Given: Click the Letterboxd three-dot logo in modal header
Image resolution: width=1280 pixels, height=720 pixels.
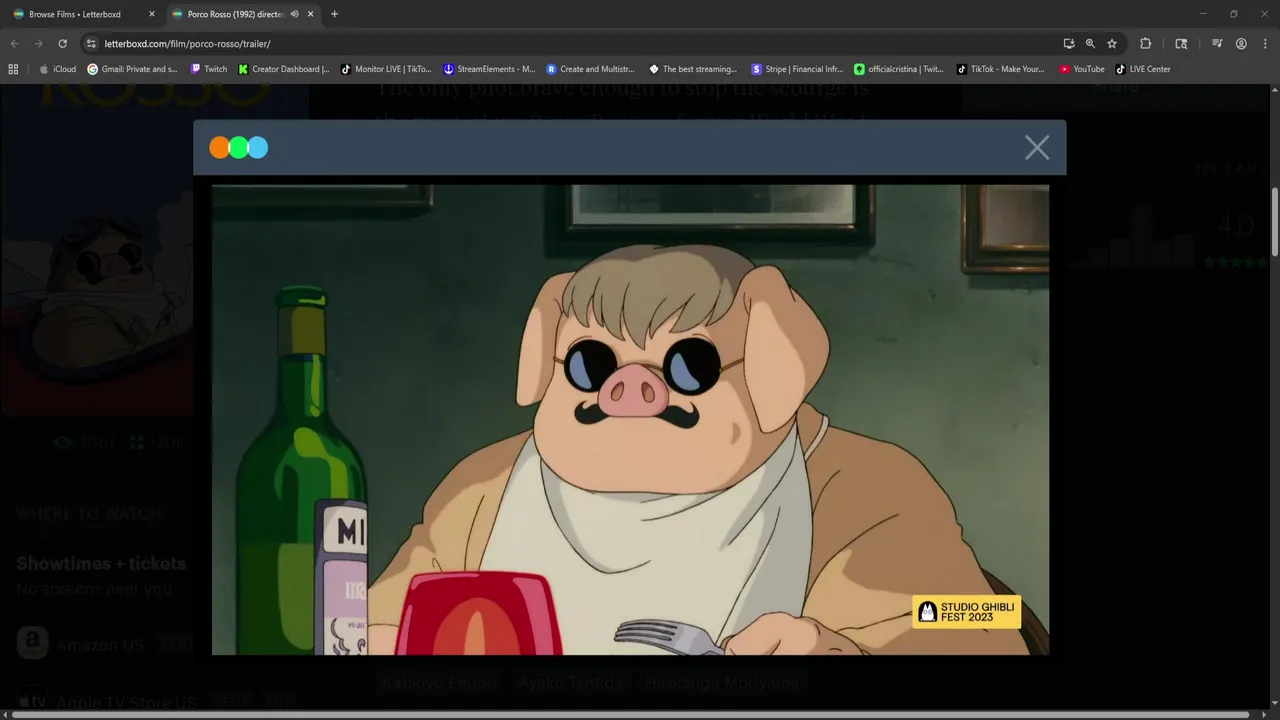Looking at the screenshot, I should pos(238,148).
